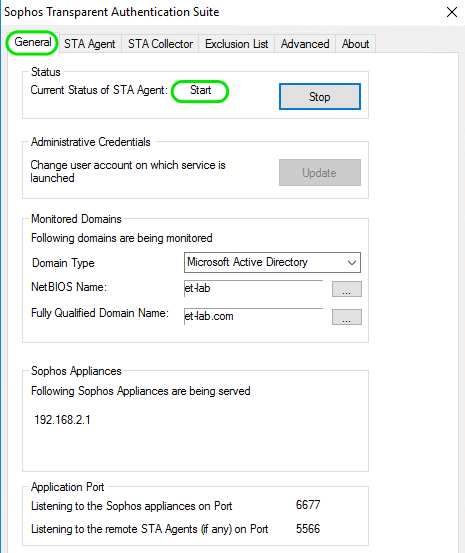
Task: Open the NetBIOS Name browse button
Action: pos(346,289)
